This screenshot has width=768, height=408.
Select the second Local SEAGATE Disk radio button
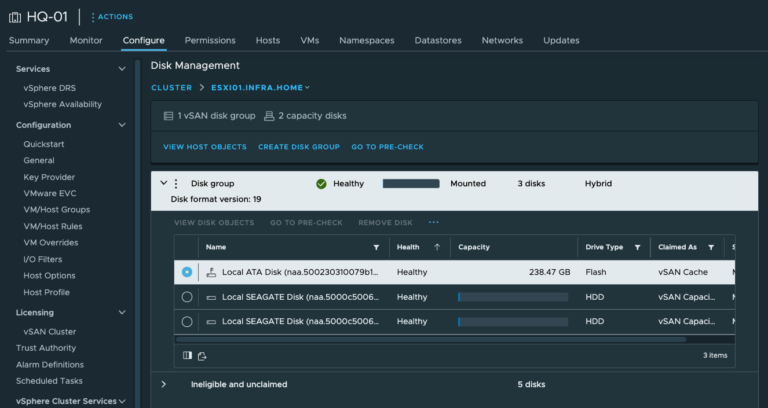pos(187,322)
